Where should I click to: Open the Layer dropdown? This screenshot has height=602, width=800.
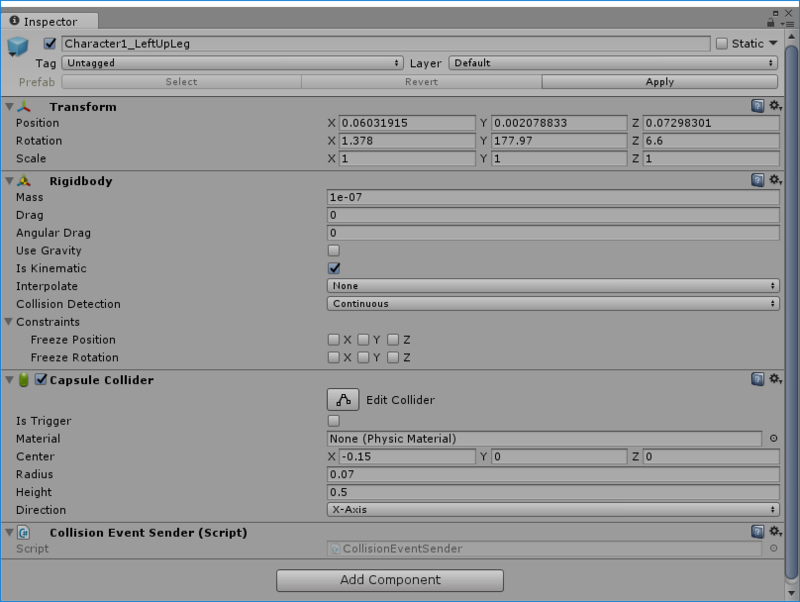coord(613,63)
